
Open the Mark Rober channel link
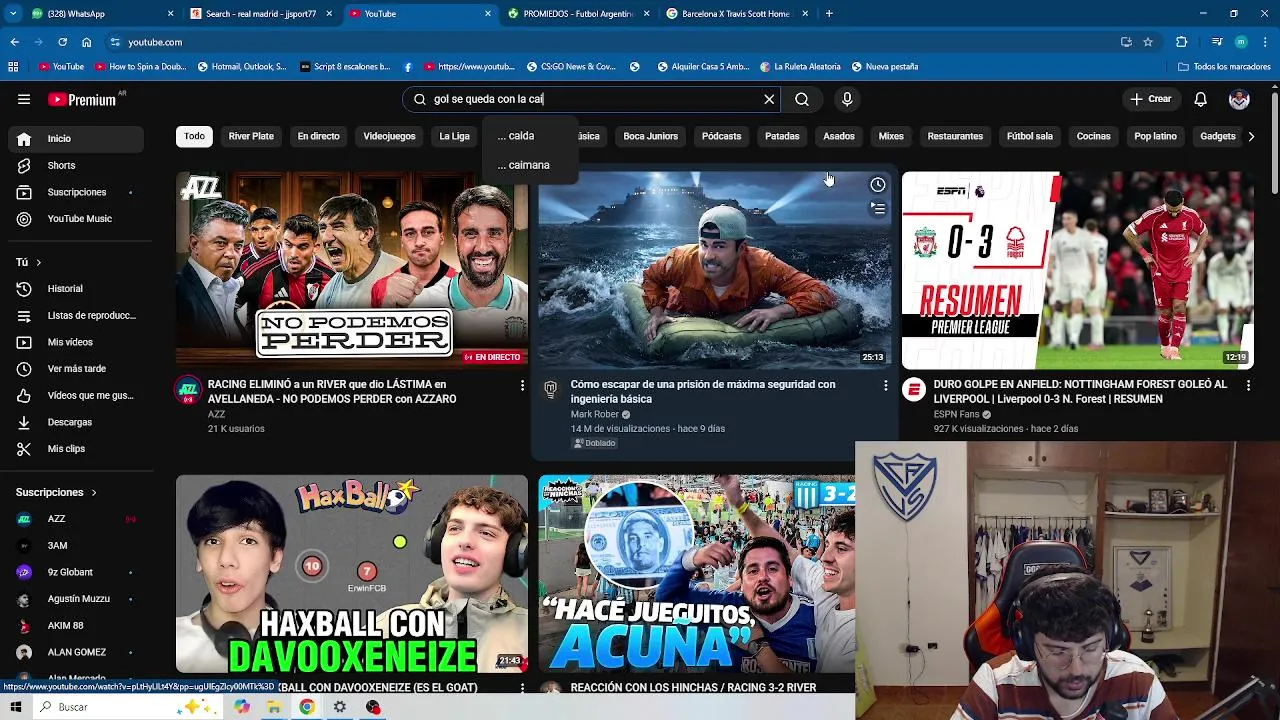click(595, 414)
